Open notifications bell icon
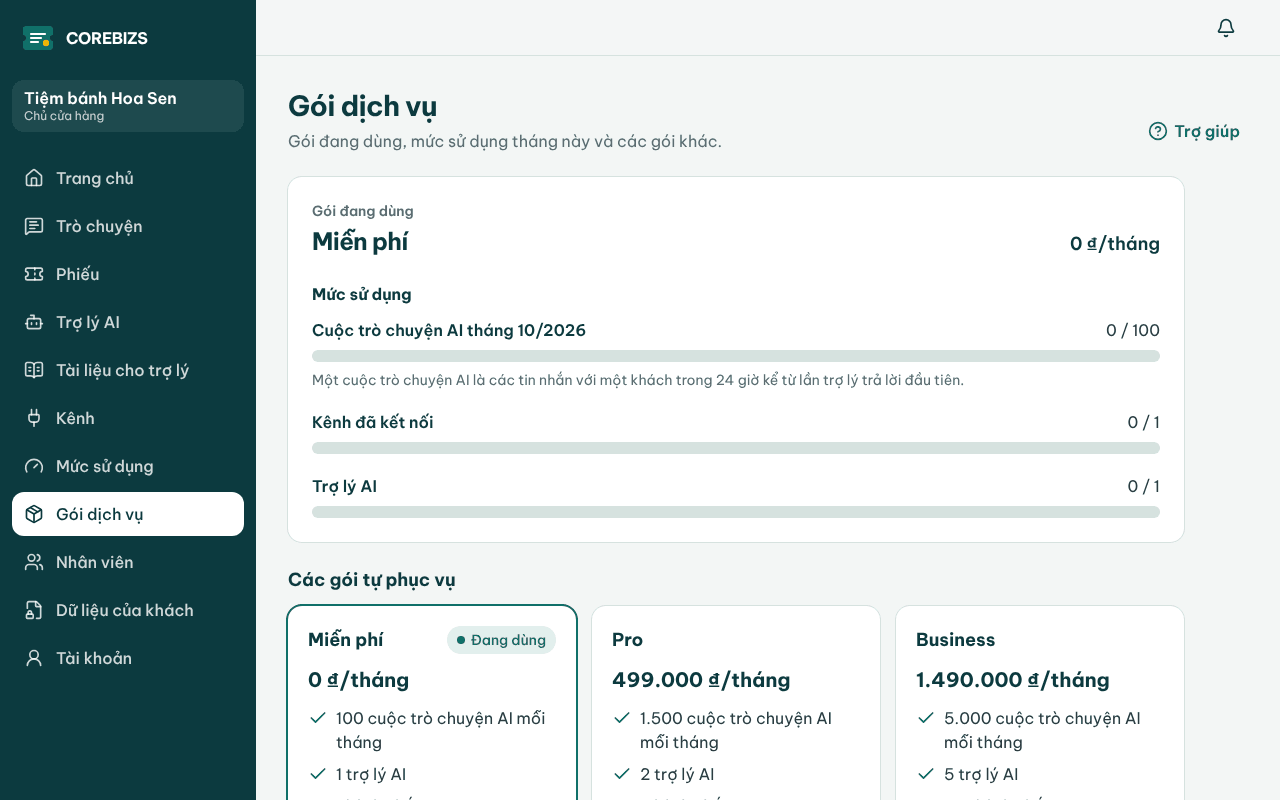 (1226, 28)
